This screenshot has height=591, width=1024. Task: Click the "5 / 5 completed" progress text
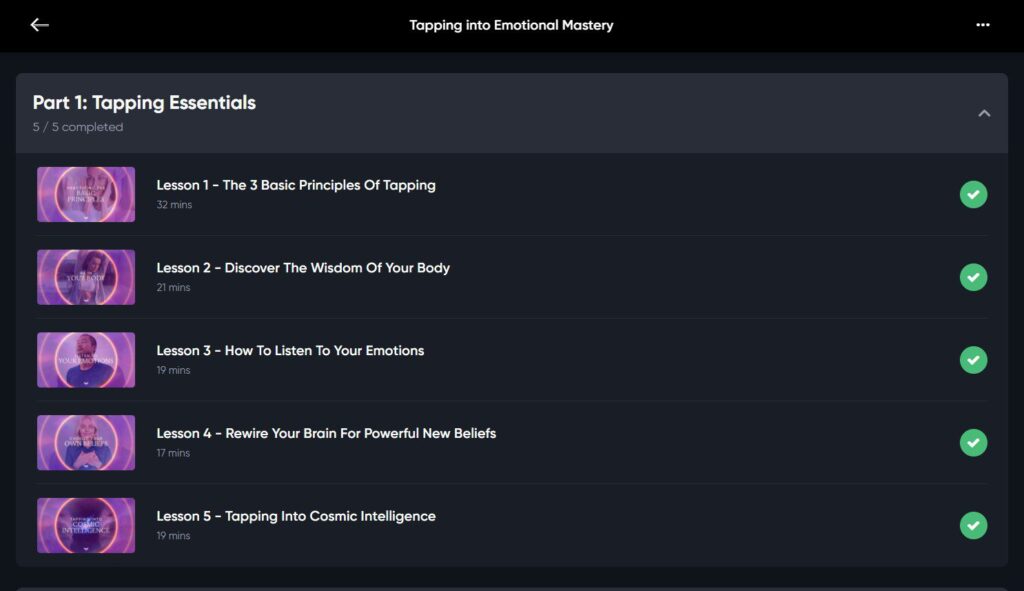click(78, 128)
